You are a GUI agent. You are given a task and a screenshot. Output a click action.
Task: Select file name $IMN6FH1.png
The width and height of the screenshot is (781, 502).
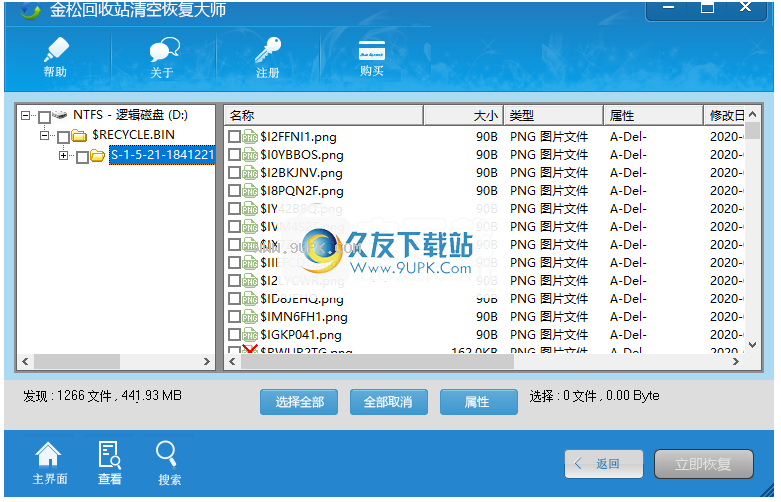[304, 317]
